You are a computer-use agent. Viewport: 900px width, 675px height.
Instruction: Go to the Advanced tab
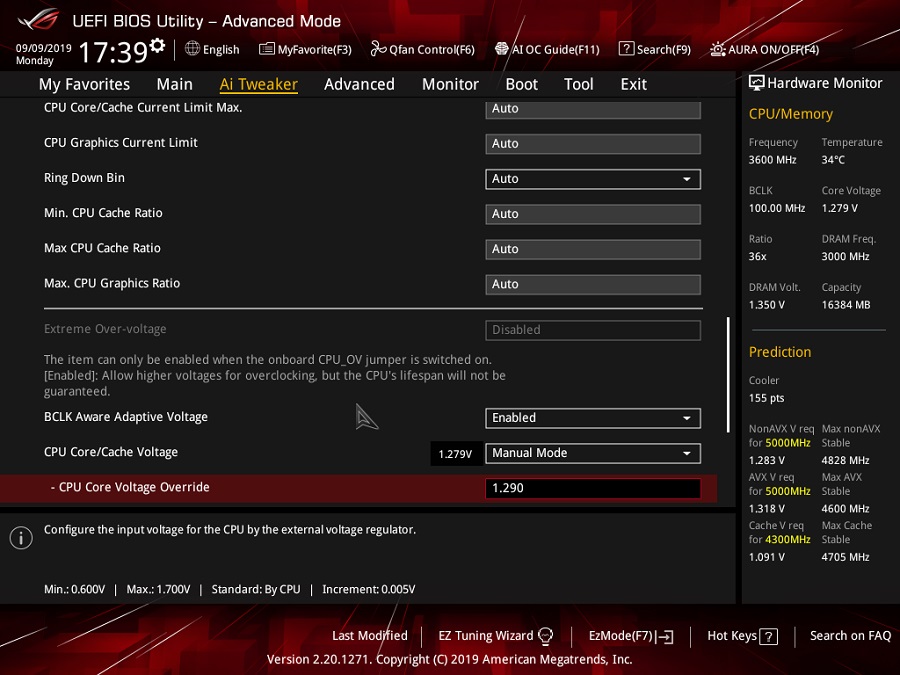tap(359, 84)
